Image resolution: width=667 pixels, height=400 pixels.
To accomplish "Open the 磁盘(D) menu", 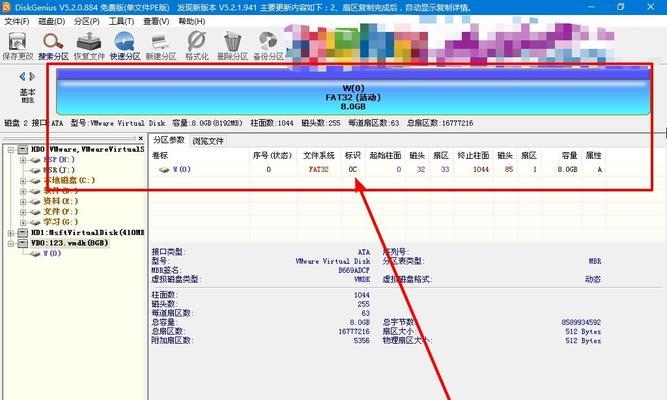I will pyautogui.click(x=51, y=21).
